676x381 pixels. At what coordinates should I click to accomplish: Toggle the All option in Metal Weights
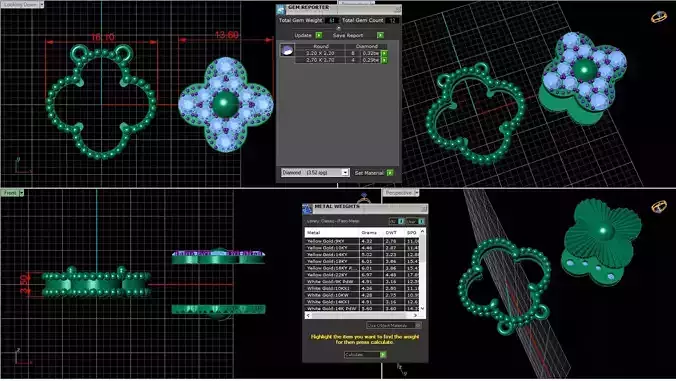[x=401, y=221]
